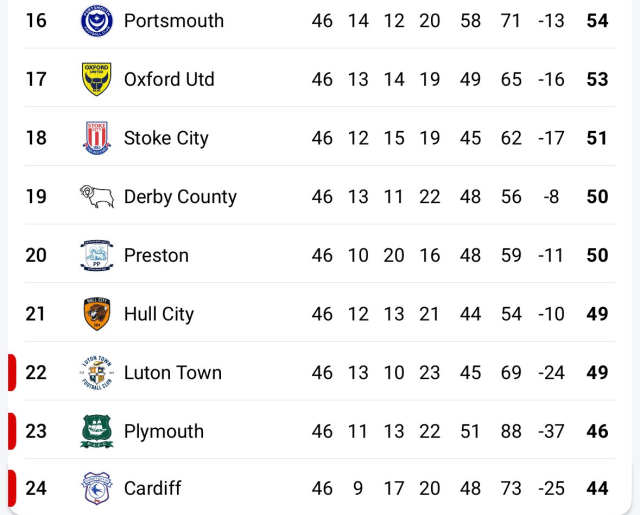
Task: Click the Derby County ram crest
Action: (97, 197)
